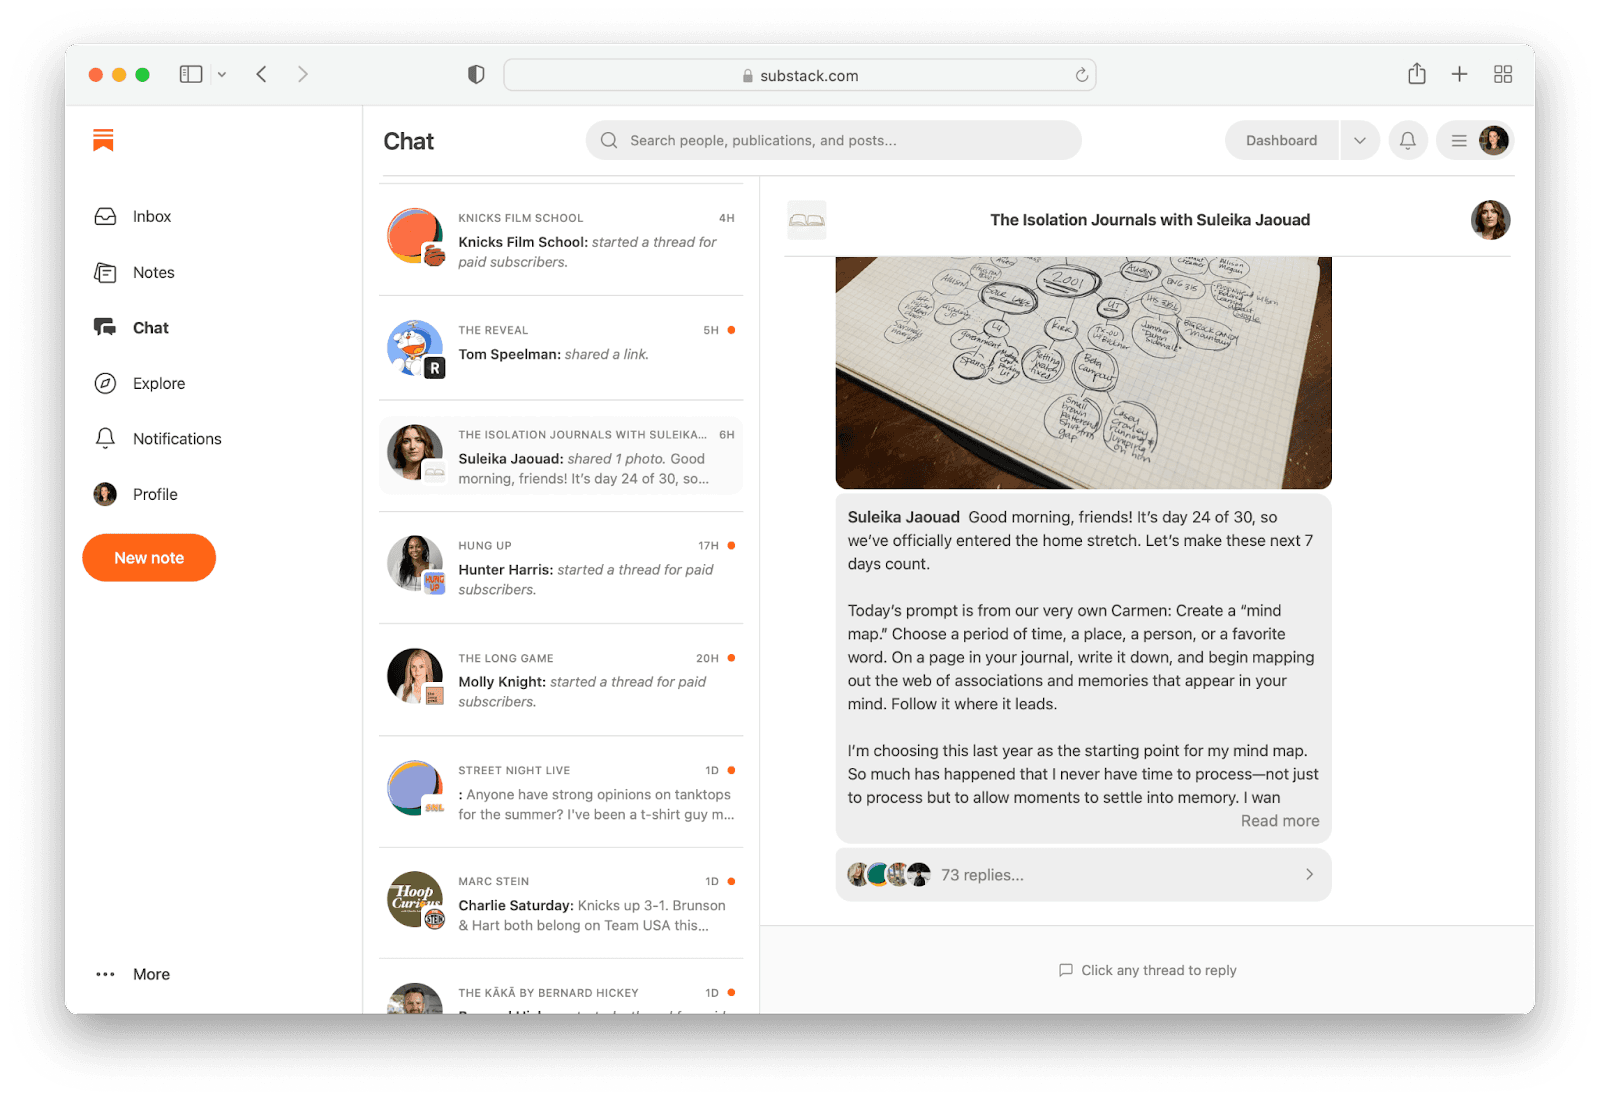Open the 73 replies thread
The width and height of the screenshot is (1600, 1100).
click(1083, 875)
